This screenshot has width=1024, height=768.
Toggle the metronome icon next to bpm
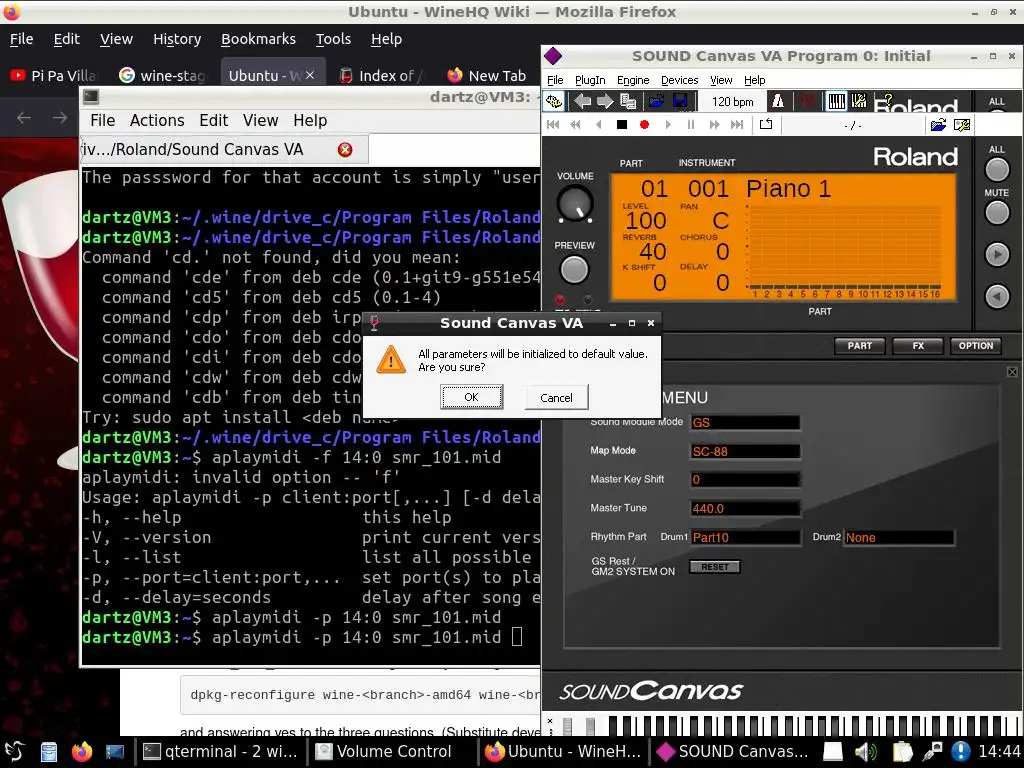coord(778,101)
